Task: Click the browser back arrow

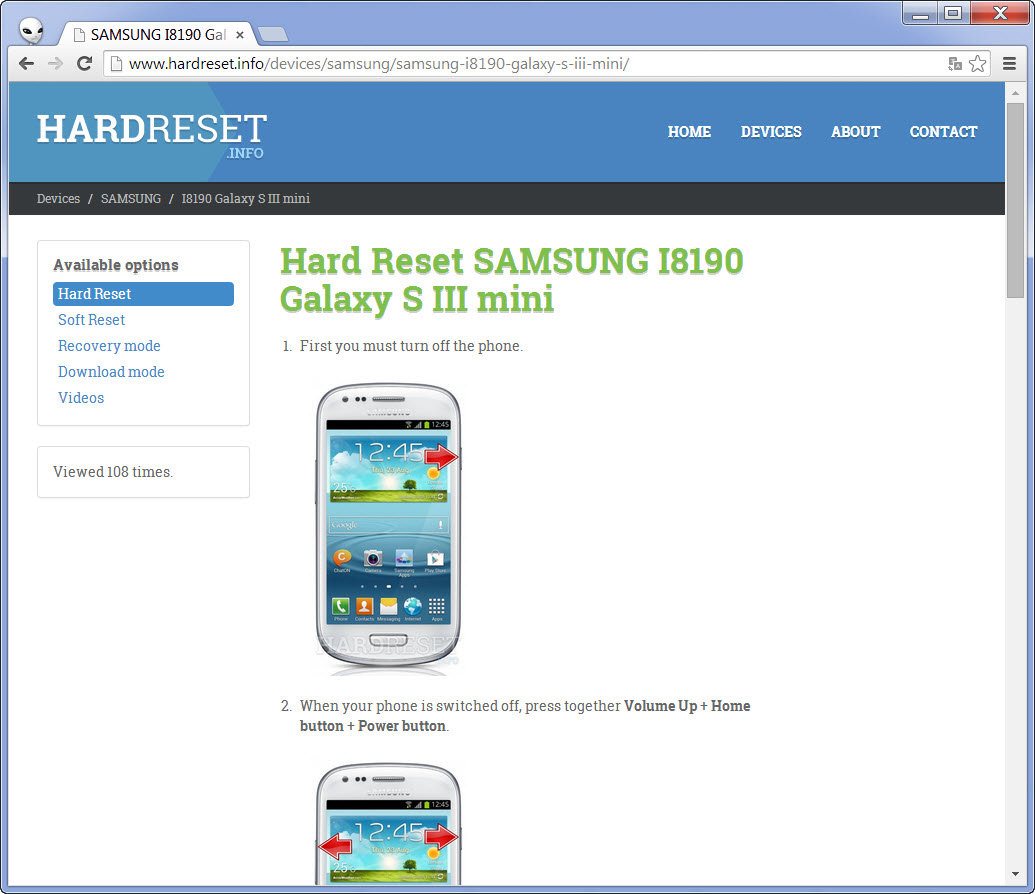Action: click(x=26, y=63)
